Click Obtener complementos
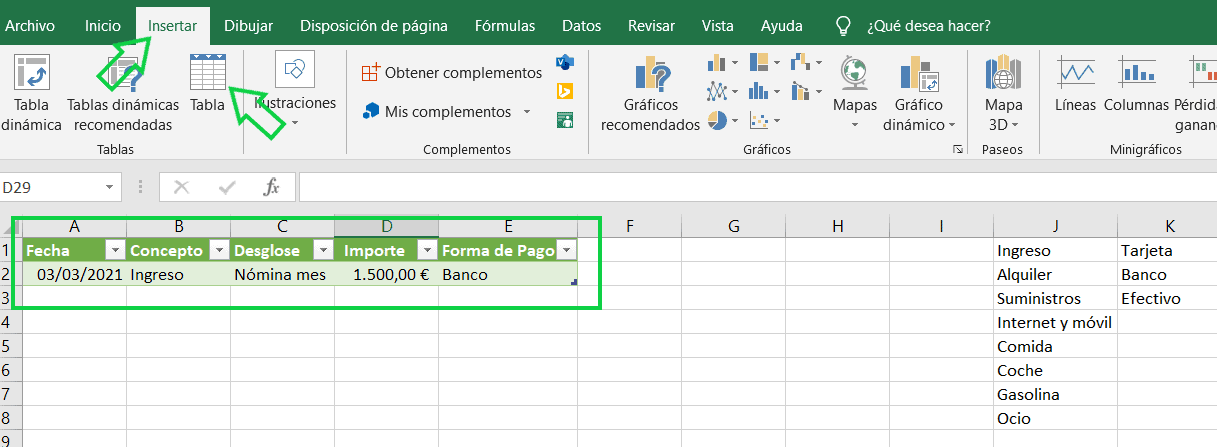 (x=452, y=73)
